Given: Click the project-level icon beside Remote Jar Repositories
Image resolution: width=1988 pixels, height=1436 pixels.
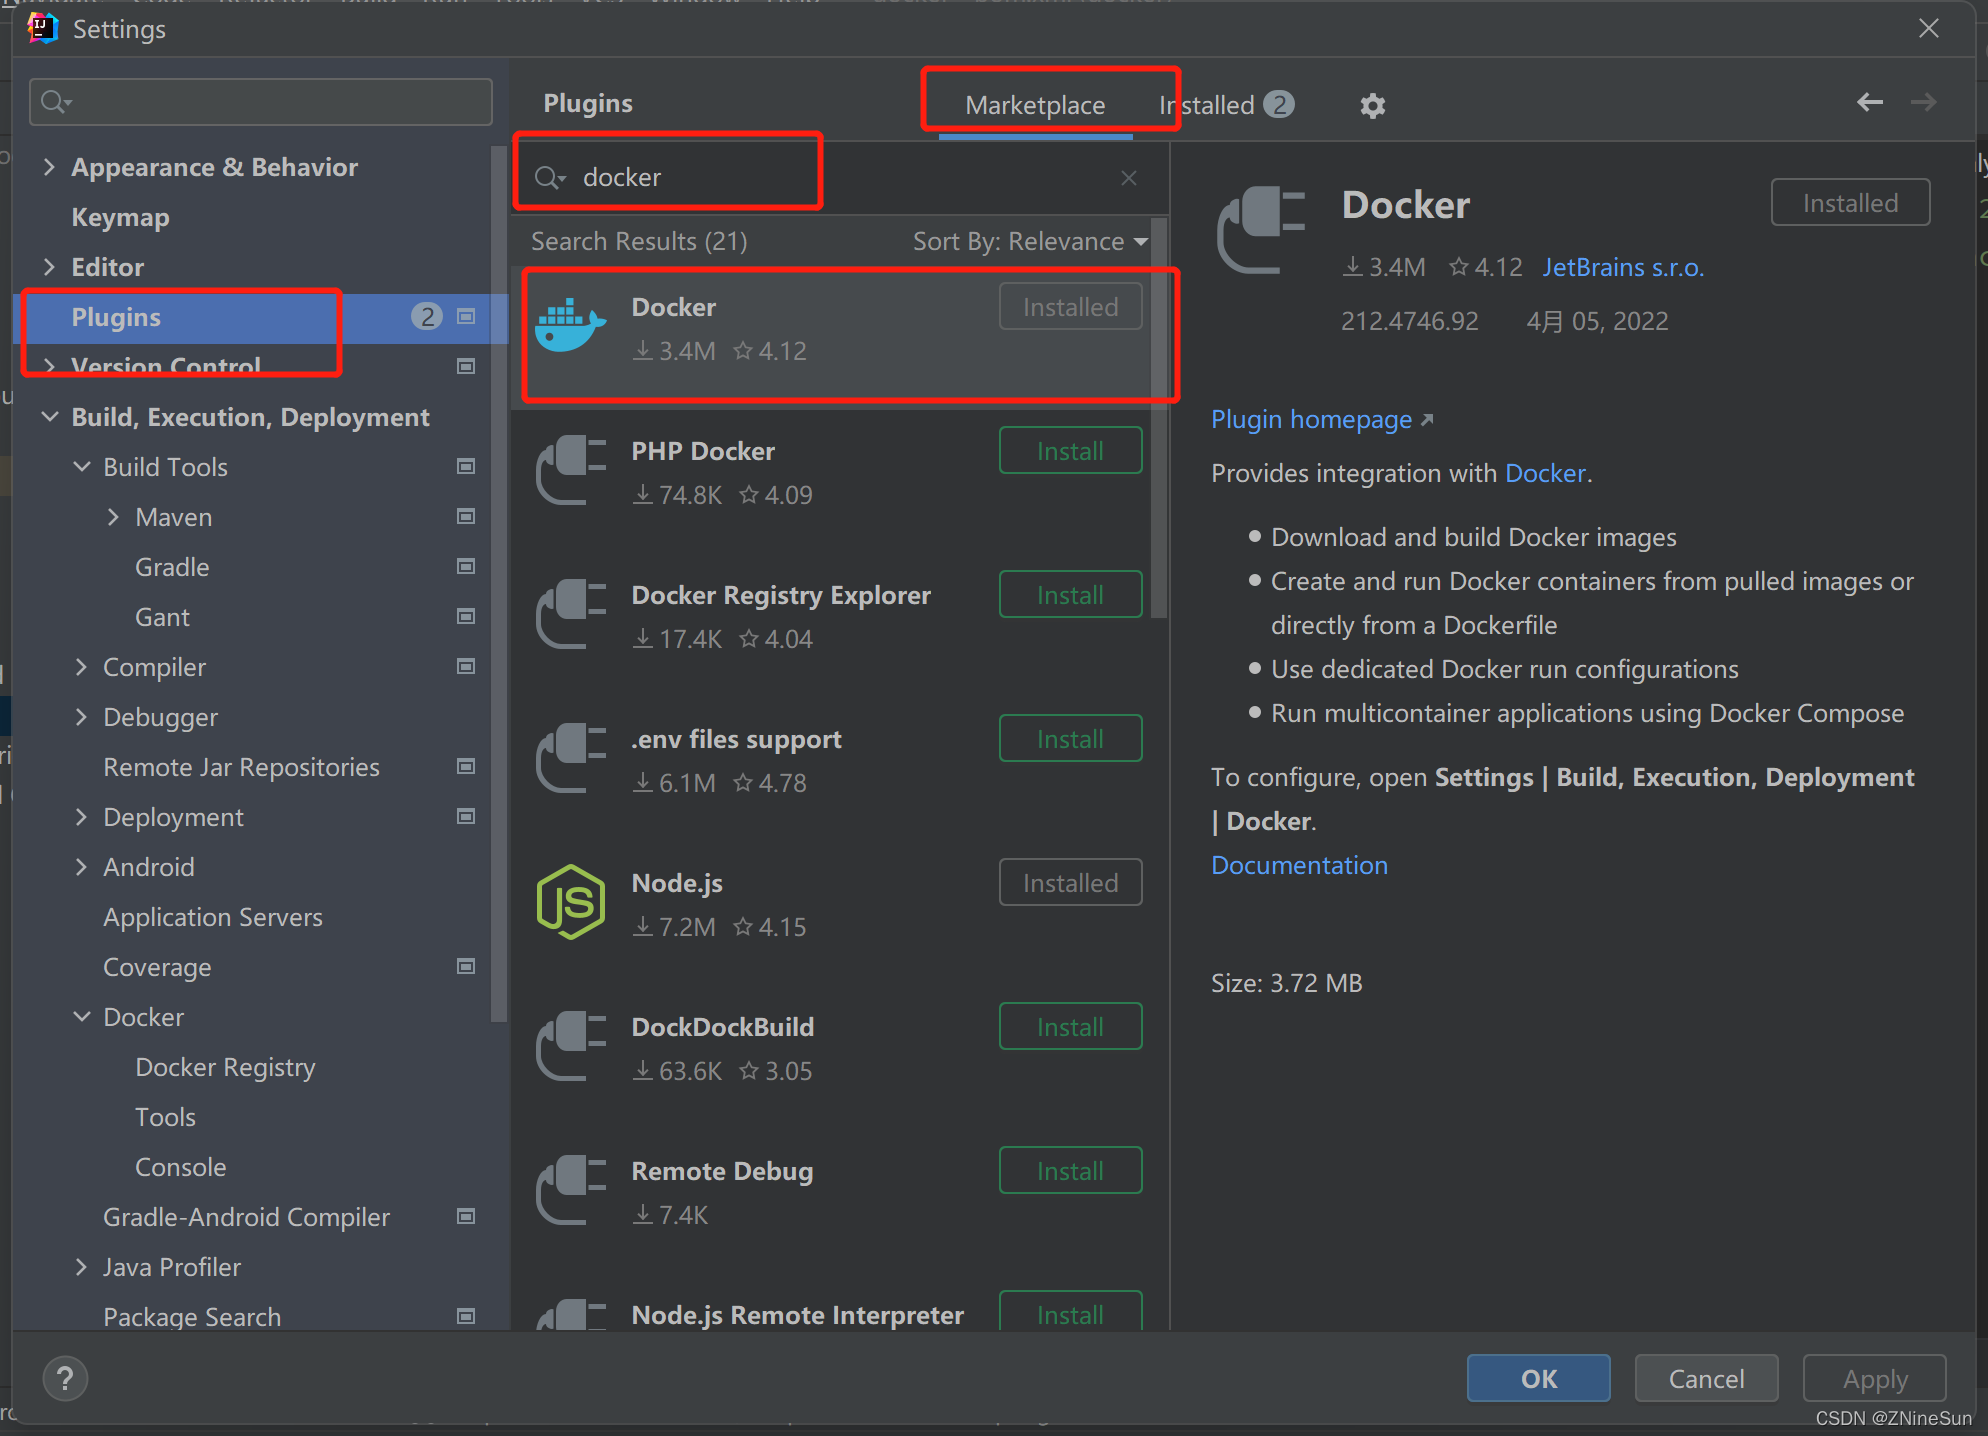Looking at the screenshot, I should click(x=466, y=767).
